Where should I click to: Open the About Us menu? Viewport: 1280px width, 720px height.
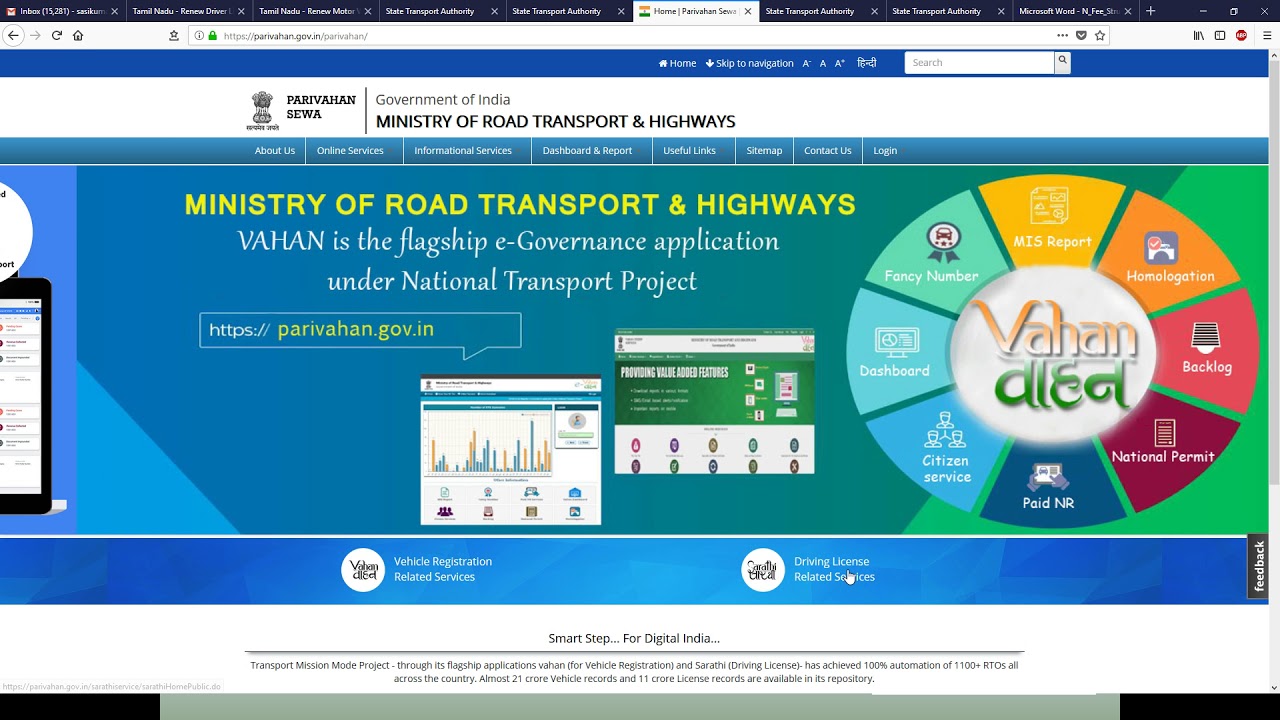275,151
